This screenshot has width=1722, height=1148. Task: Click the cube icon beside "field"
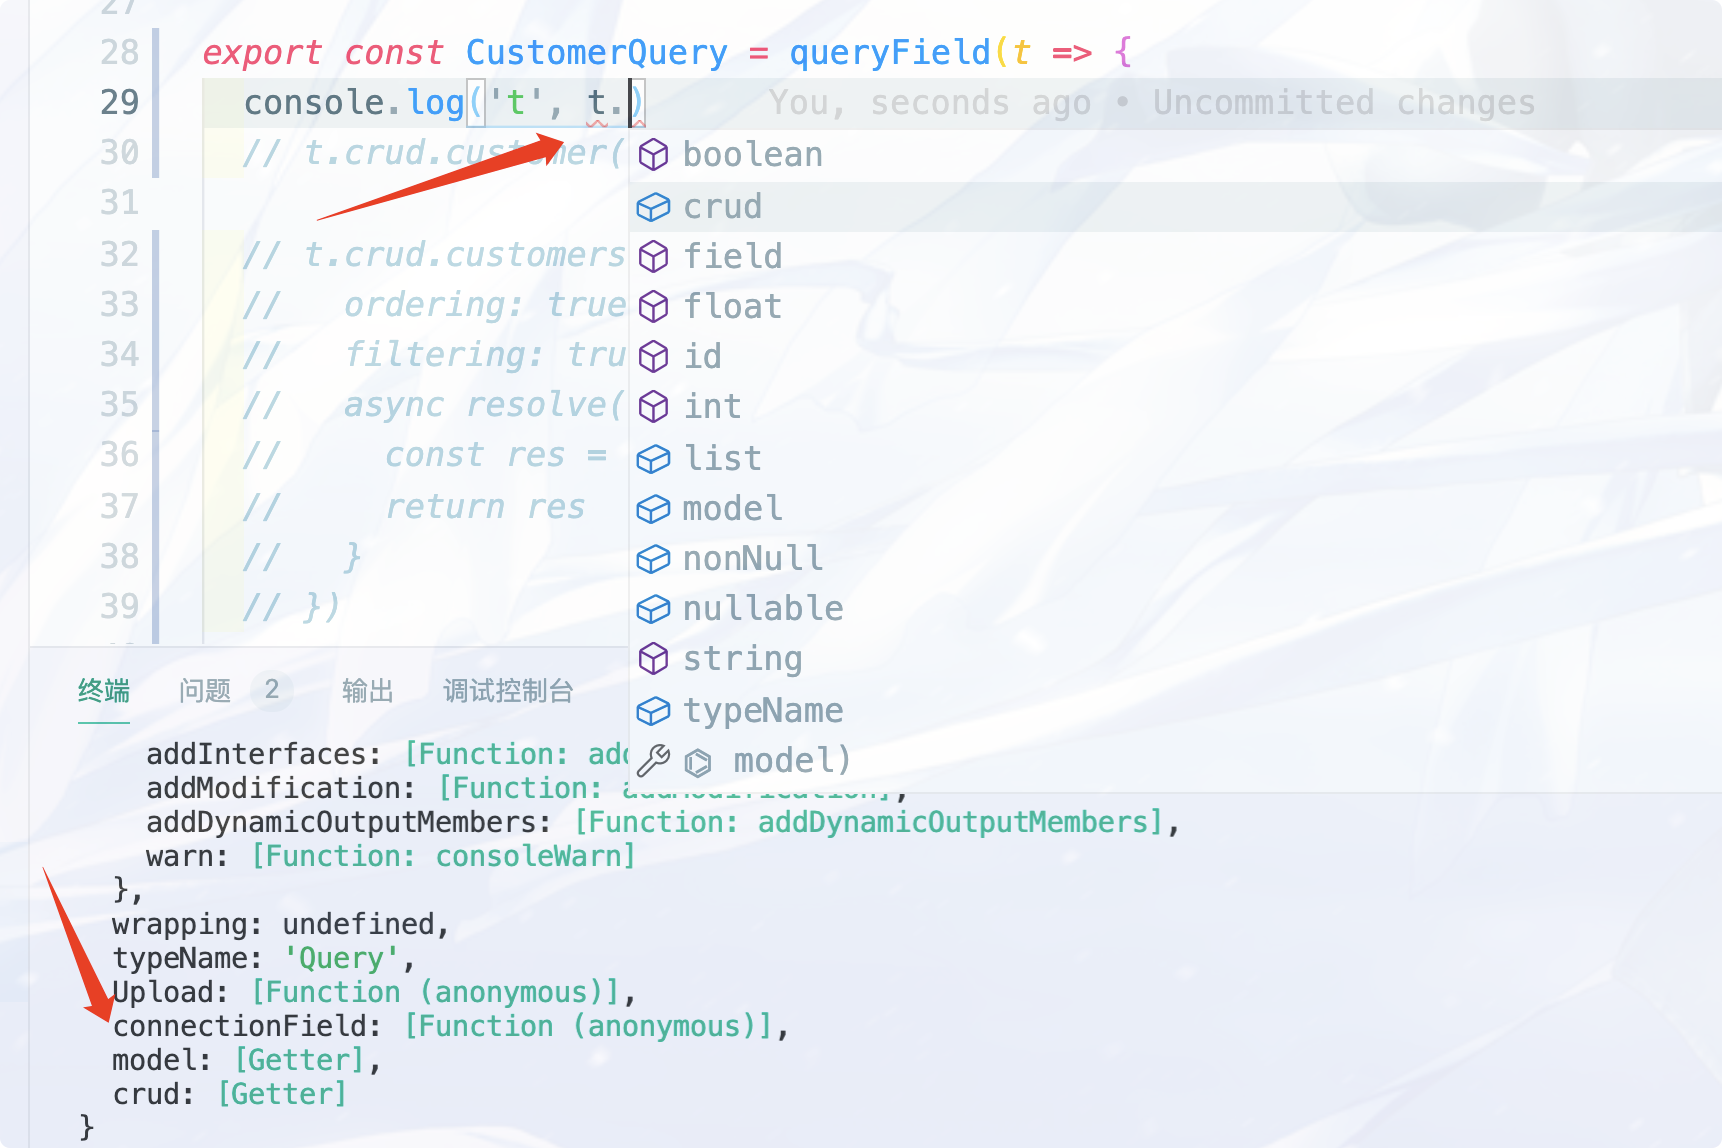click(654, 257)
